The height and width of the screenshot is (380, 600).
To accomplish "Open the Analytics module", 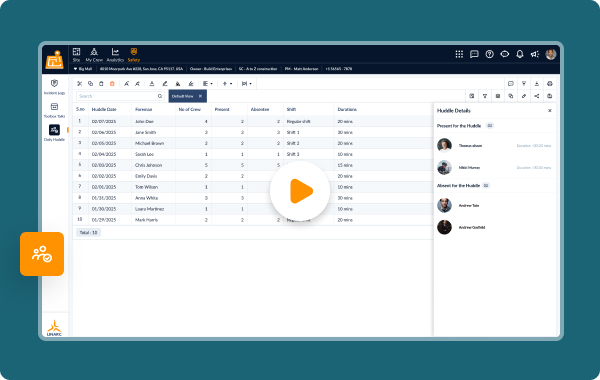I will [115, 55].
